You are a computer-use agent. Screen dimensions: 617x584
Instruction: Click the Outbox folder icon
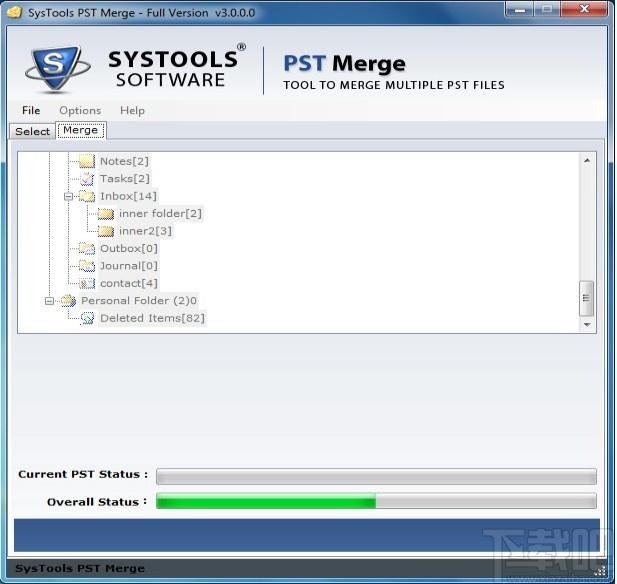click(x=87, y=248)
